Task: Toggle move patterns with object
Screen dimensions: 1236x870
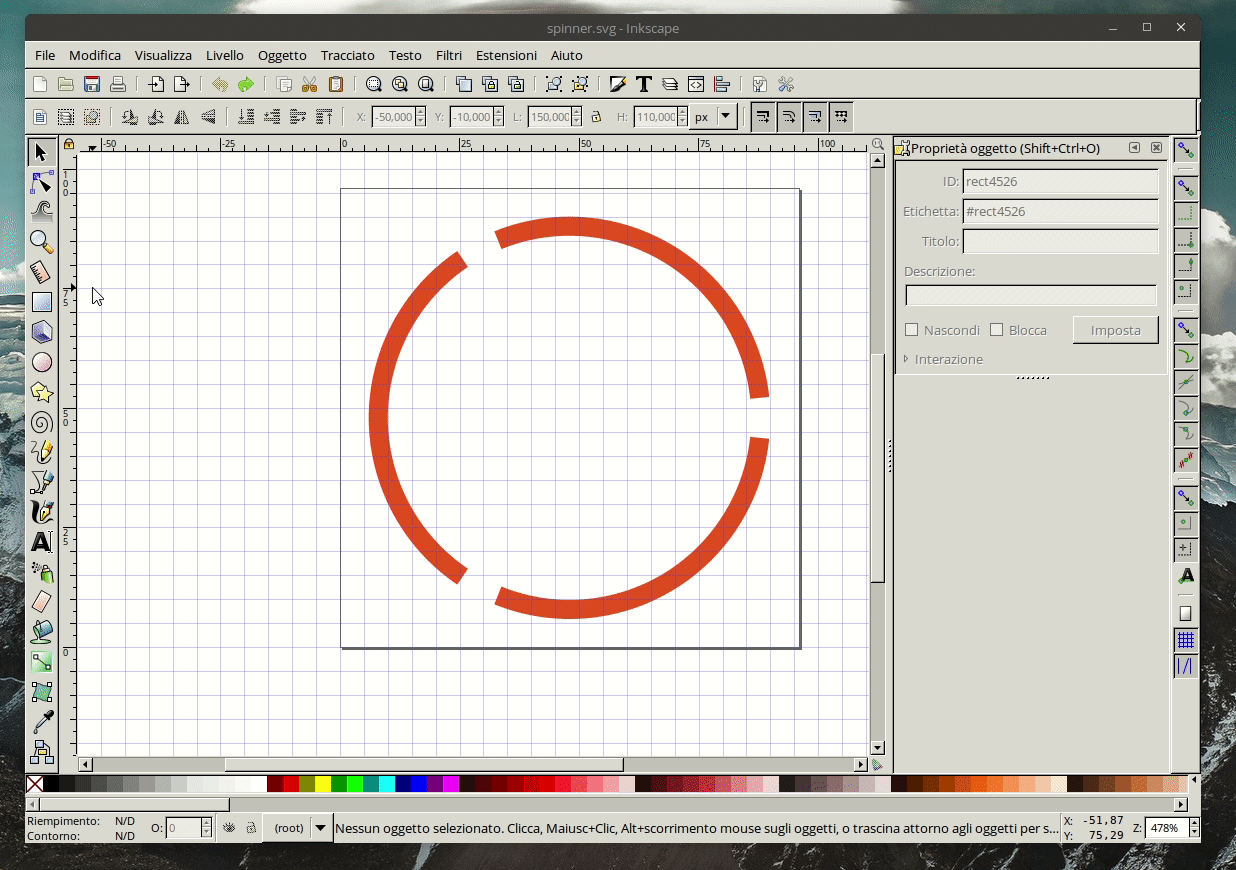Action: click(841, 117)
